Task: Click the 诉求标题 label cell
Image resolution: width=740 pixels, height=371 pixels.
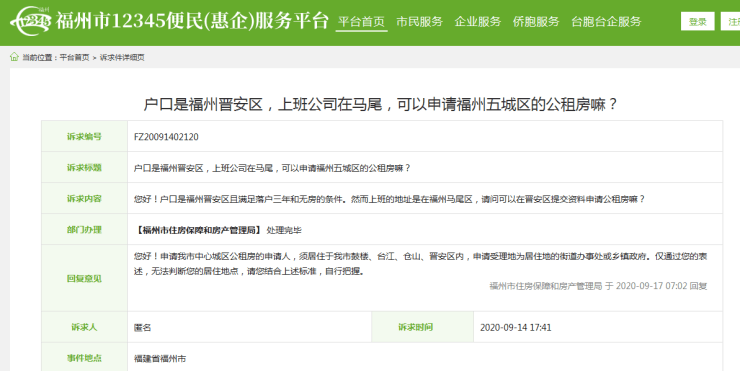Action: 84,168
